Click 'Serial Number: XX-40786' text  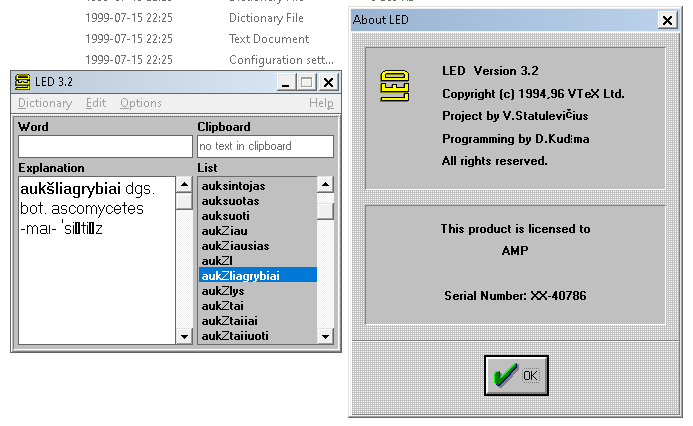(x=515, y=296)
